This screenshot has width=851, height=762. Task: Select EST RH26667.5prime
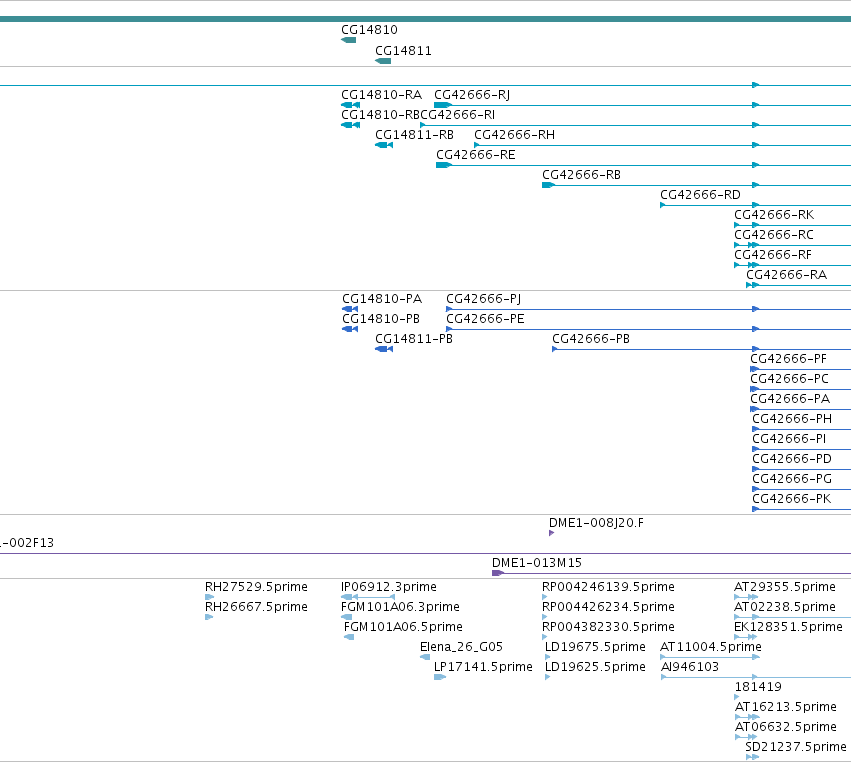coord(256,607)
